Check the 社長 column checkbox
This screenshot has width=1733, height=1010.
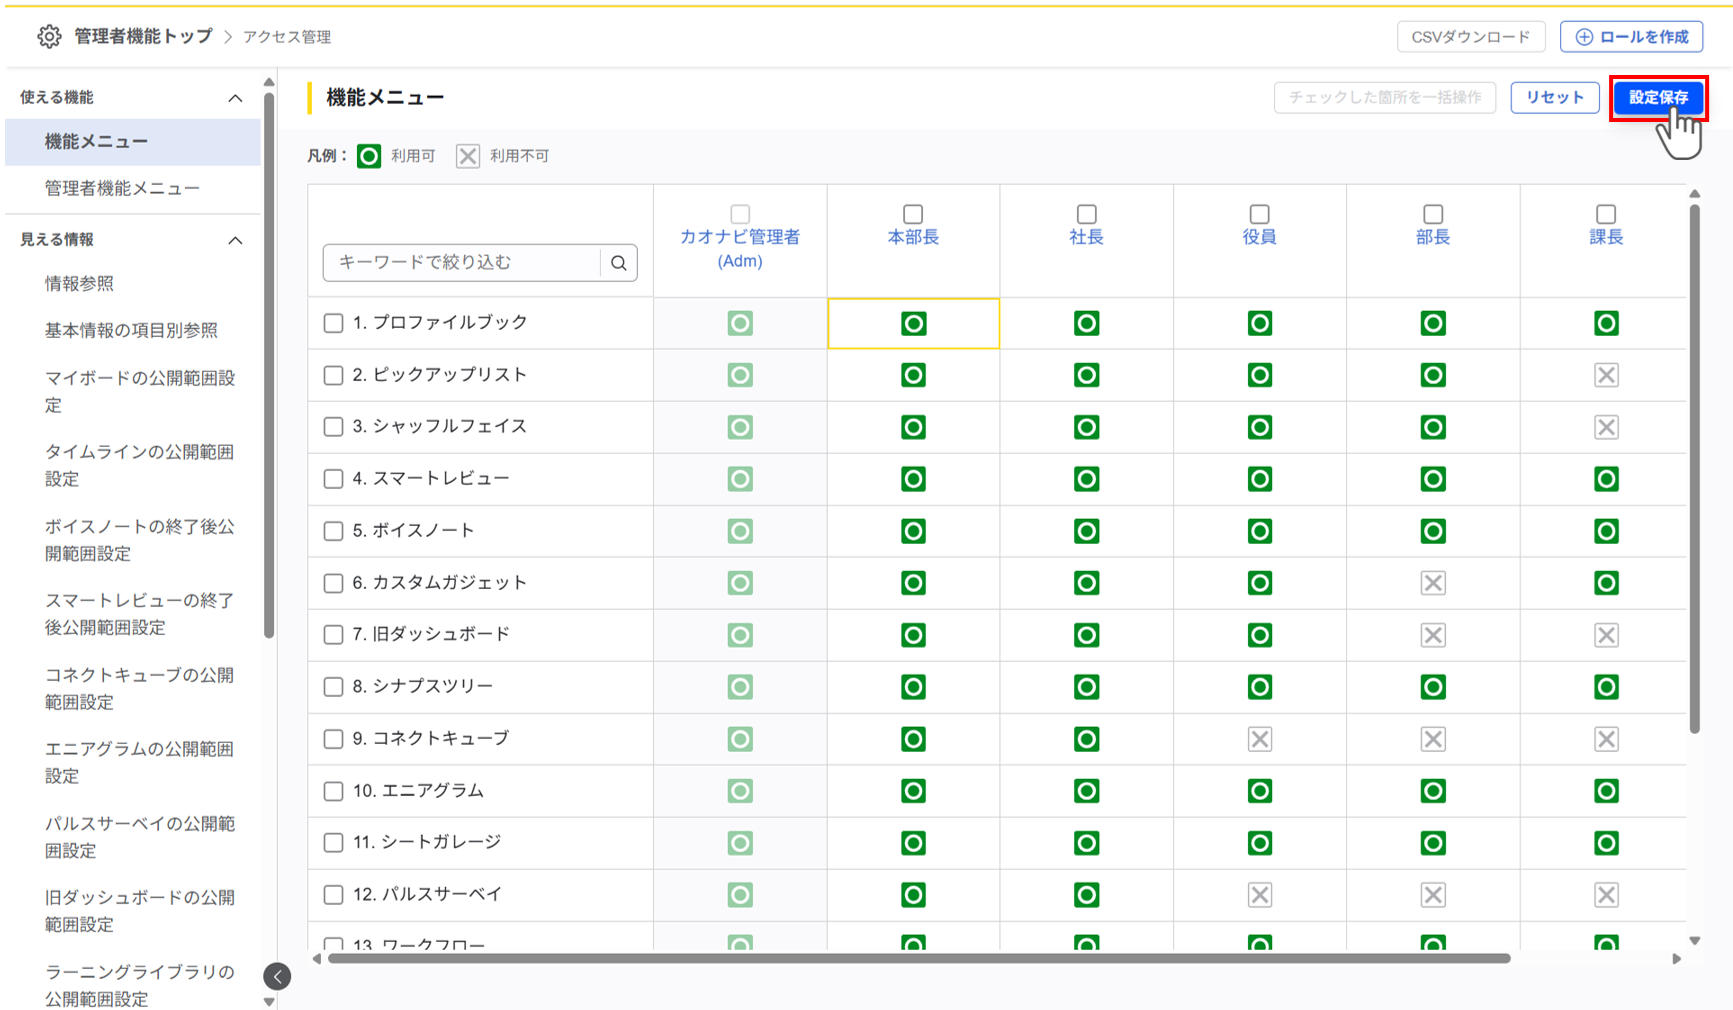pyautogui.click(x=1086, y=214)
